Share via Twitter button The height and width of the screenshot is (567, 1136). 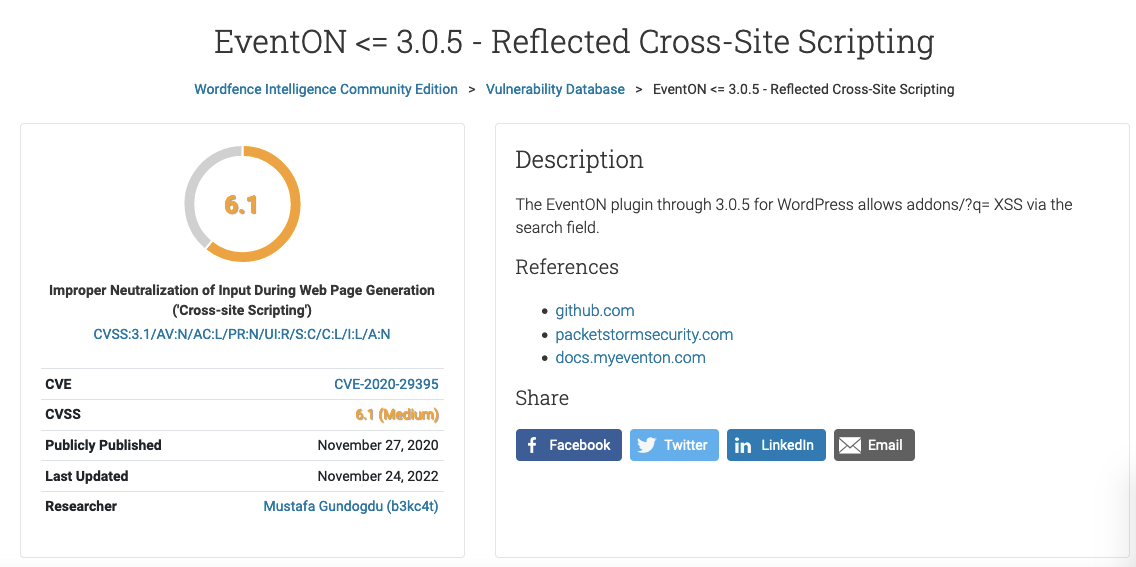[674, 445]
